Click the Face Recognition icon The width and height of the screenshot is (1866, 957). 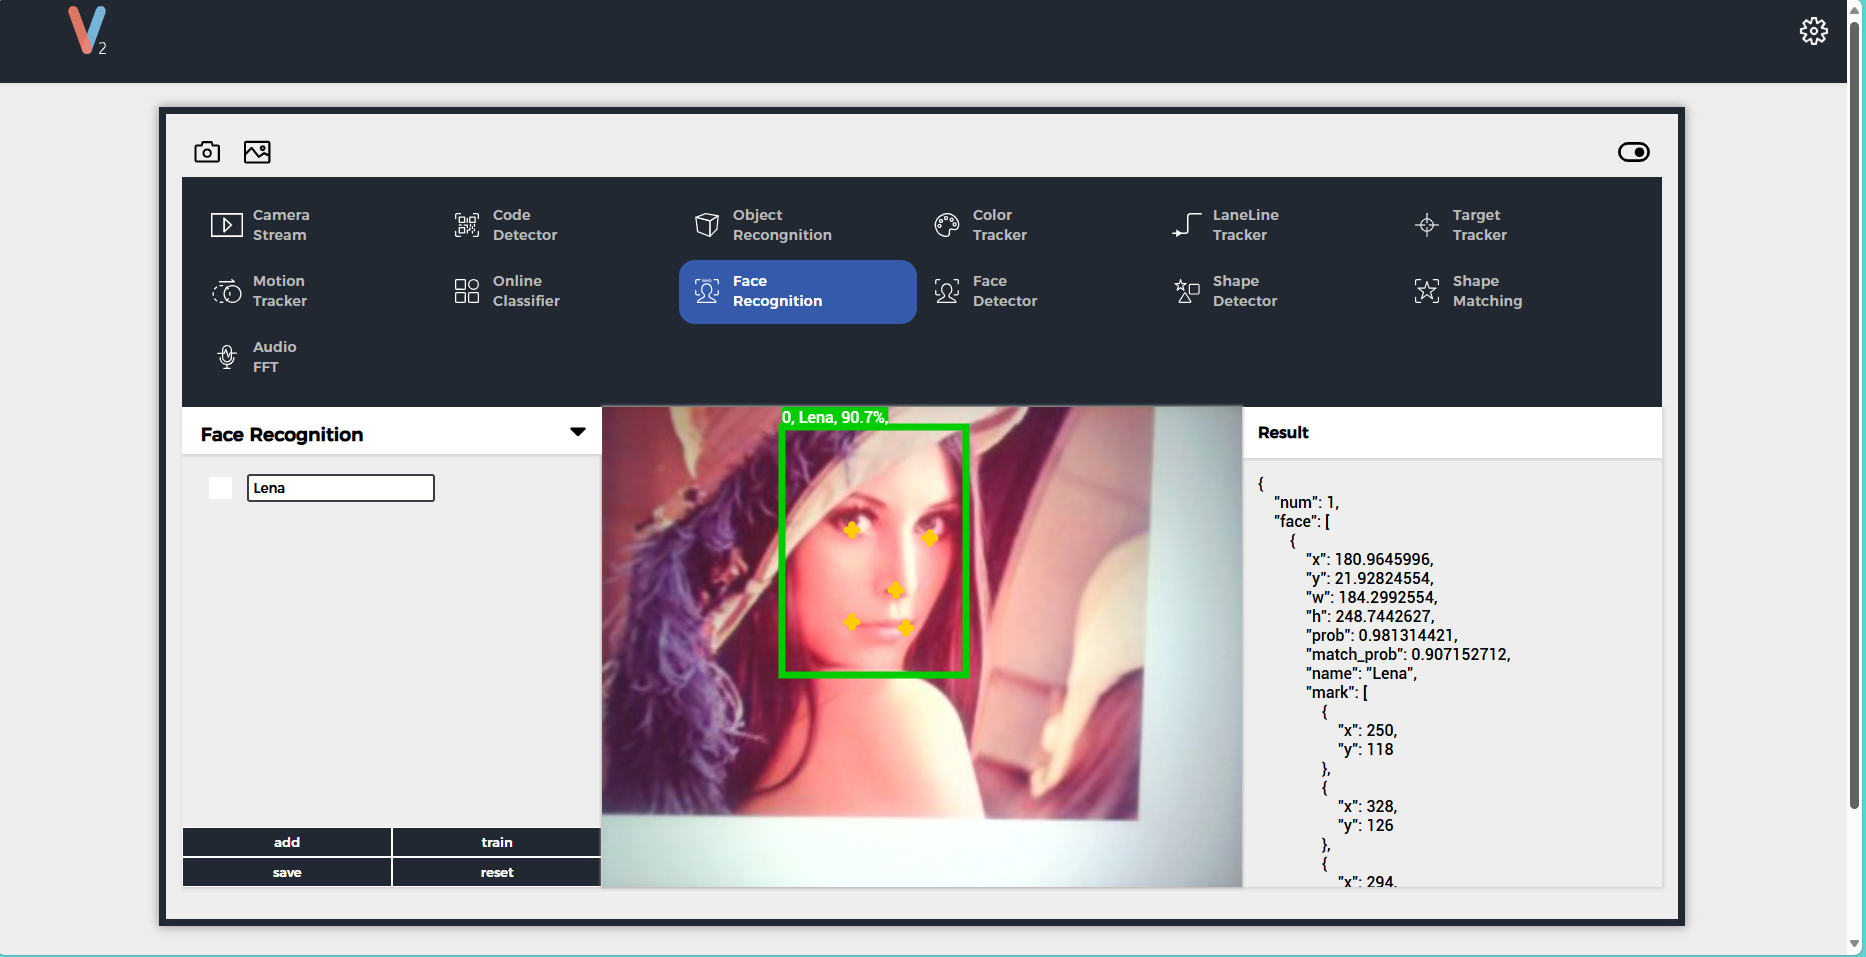click(x=707, y=291)
